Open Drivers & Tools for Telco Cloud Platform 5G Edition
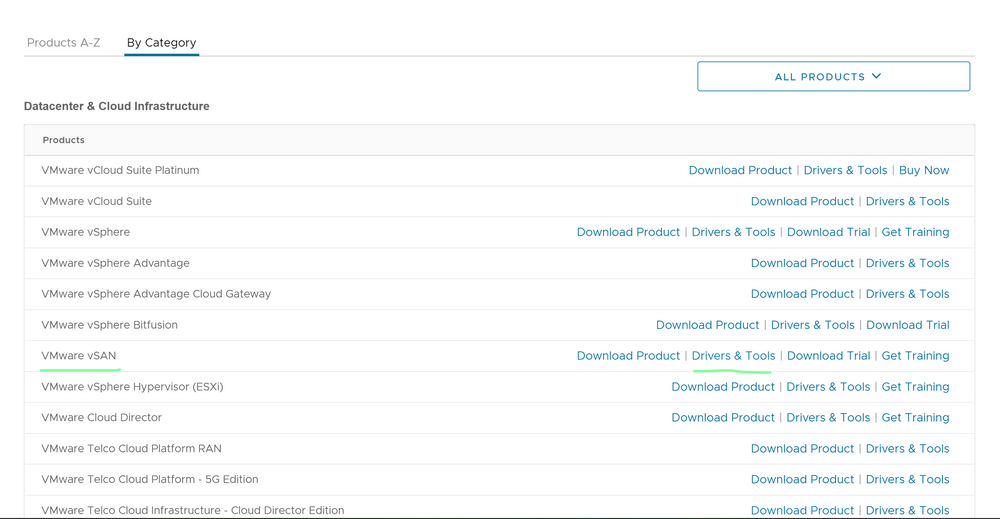Viewport: 1000px width, 519px height. click(907, 479)
